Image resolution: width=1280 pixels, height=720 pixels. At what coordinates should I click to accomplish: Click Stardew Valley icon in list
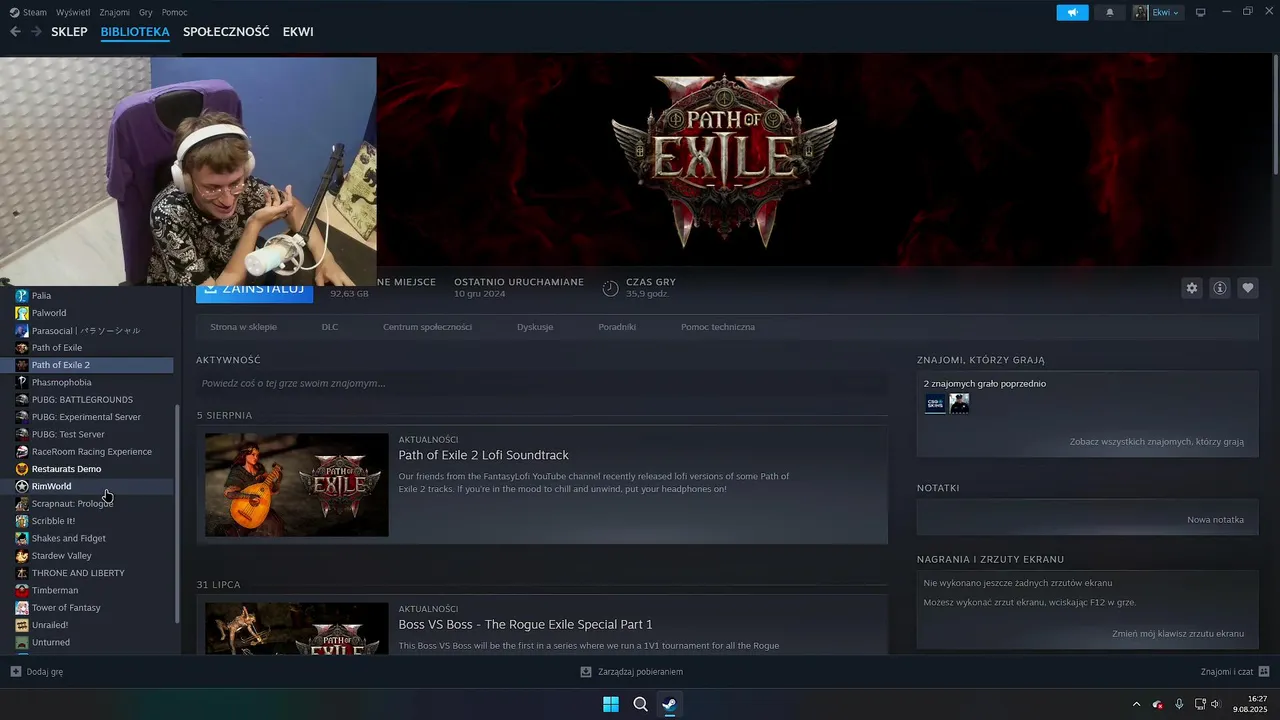pyautogui.click(x=22, y=556)
